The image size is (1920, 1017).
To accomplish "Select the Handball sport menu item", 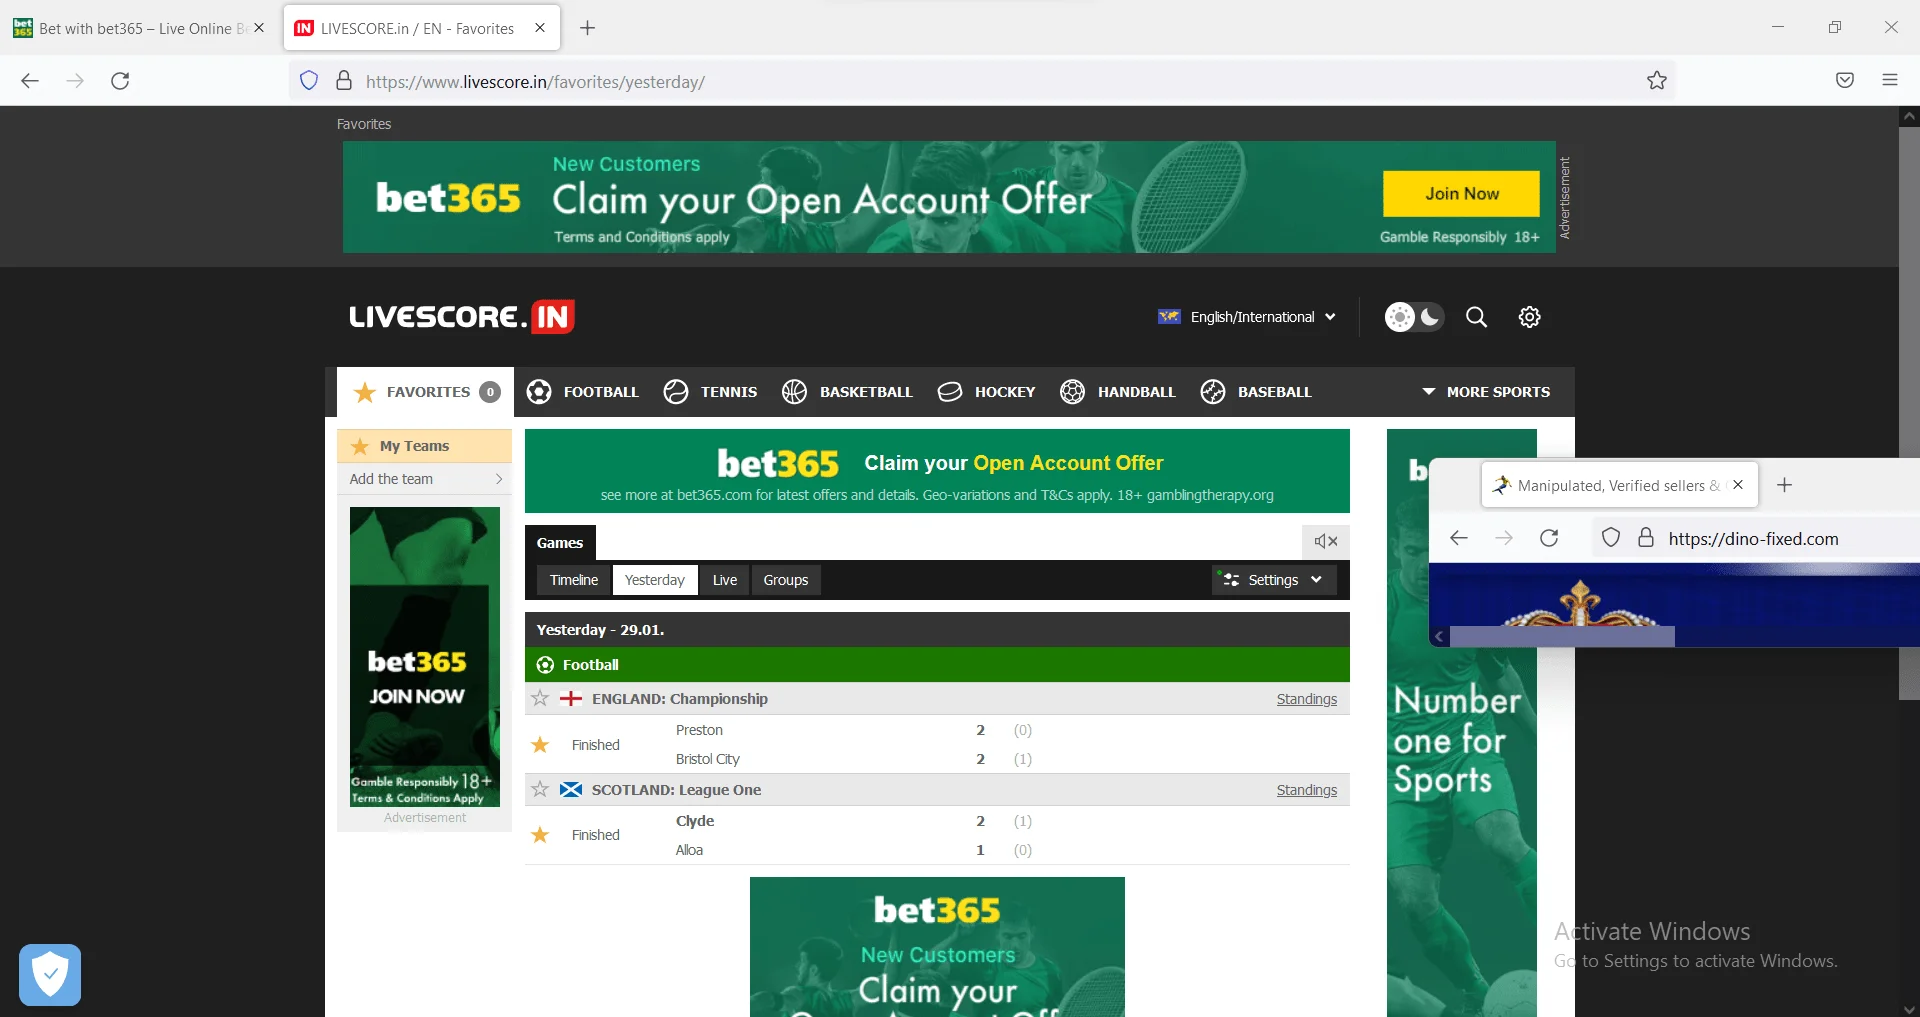I will [x=1118, y=392].
